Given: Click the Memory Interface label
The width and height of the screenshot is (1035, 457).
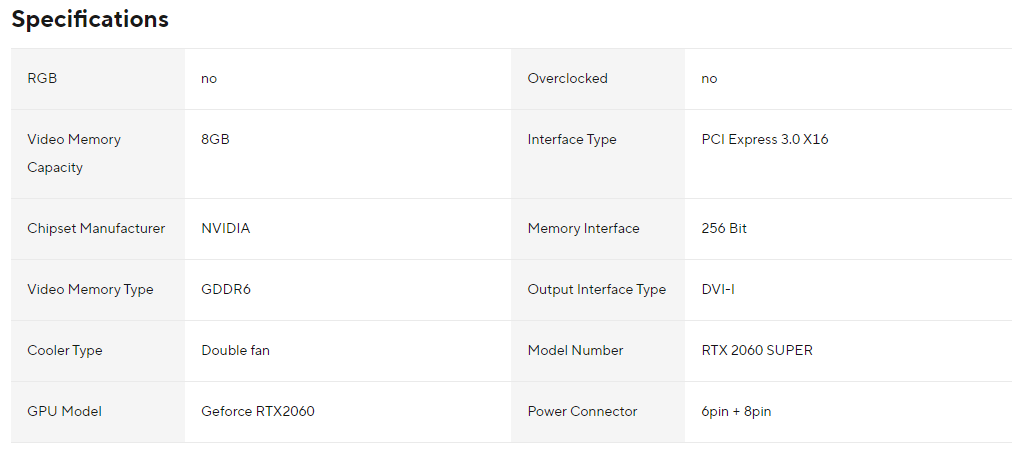Looking at the screenshot, I should click(x=583, y=229).
